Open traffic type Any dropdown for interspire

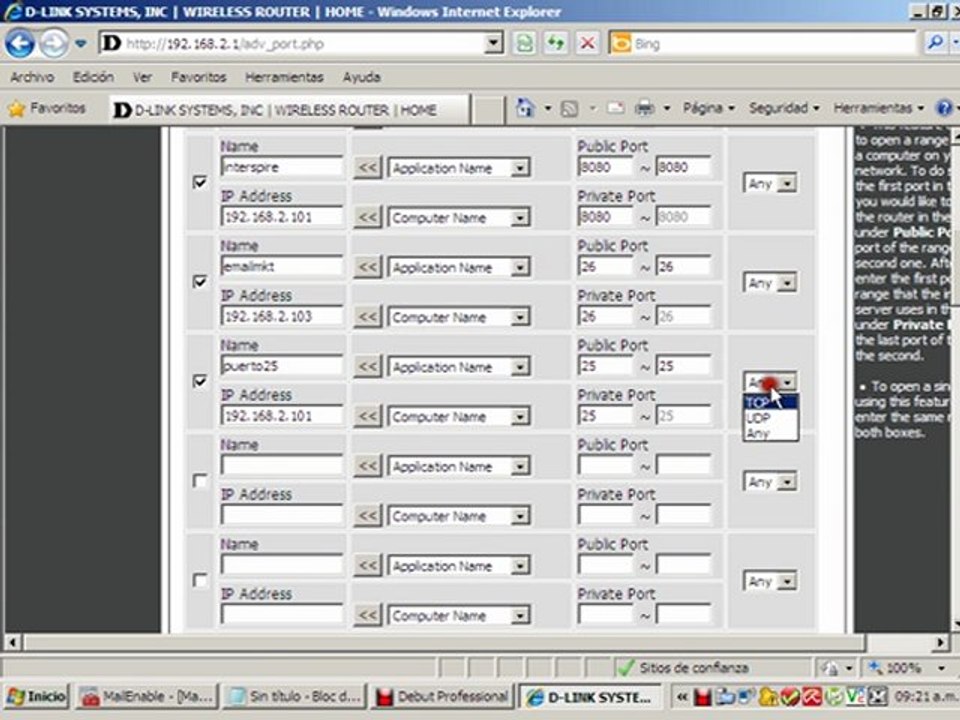pyautogui.click(x=770, y=183)
